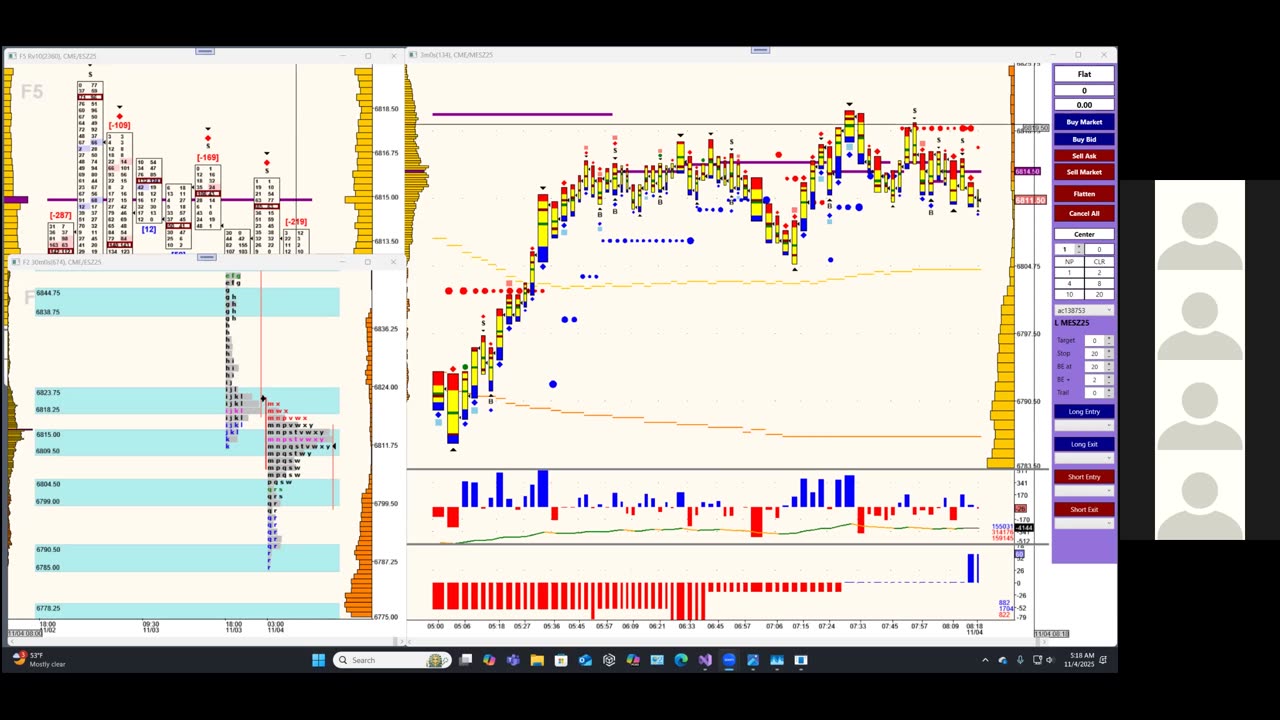The image size is (1280, 720).
Task: Click the Short Exit button
Action: point(1084,510)
